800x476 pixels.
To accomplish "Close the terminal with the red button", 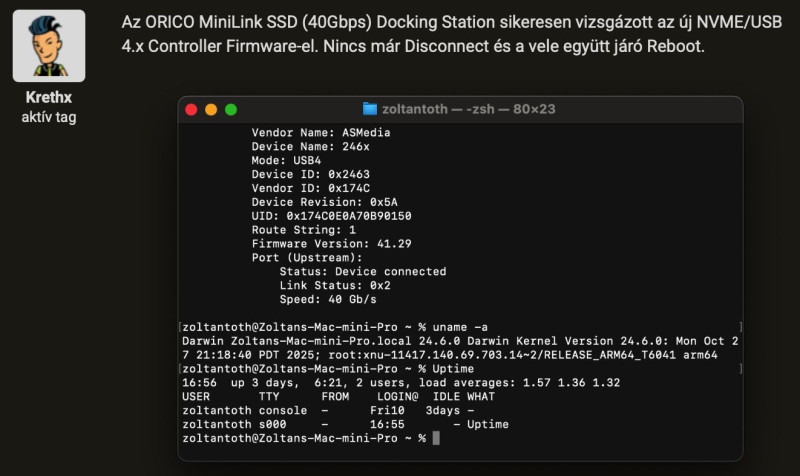I will click(x=191, y=109).
